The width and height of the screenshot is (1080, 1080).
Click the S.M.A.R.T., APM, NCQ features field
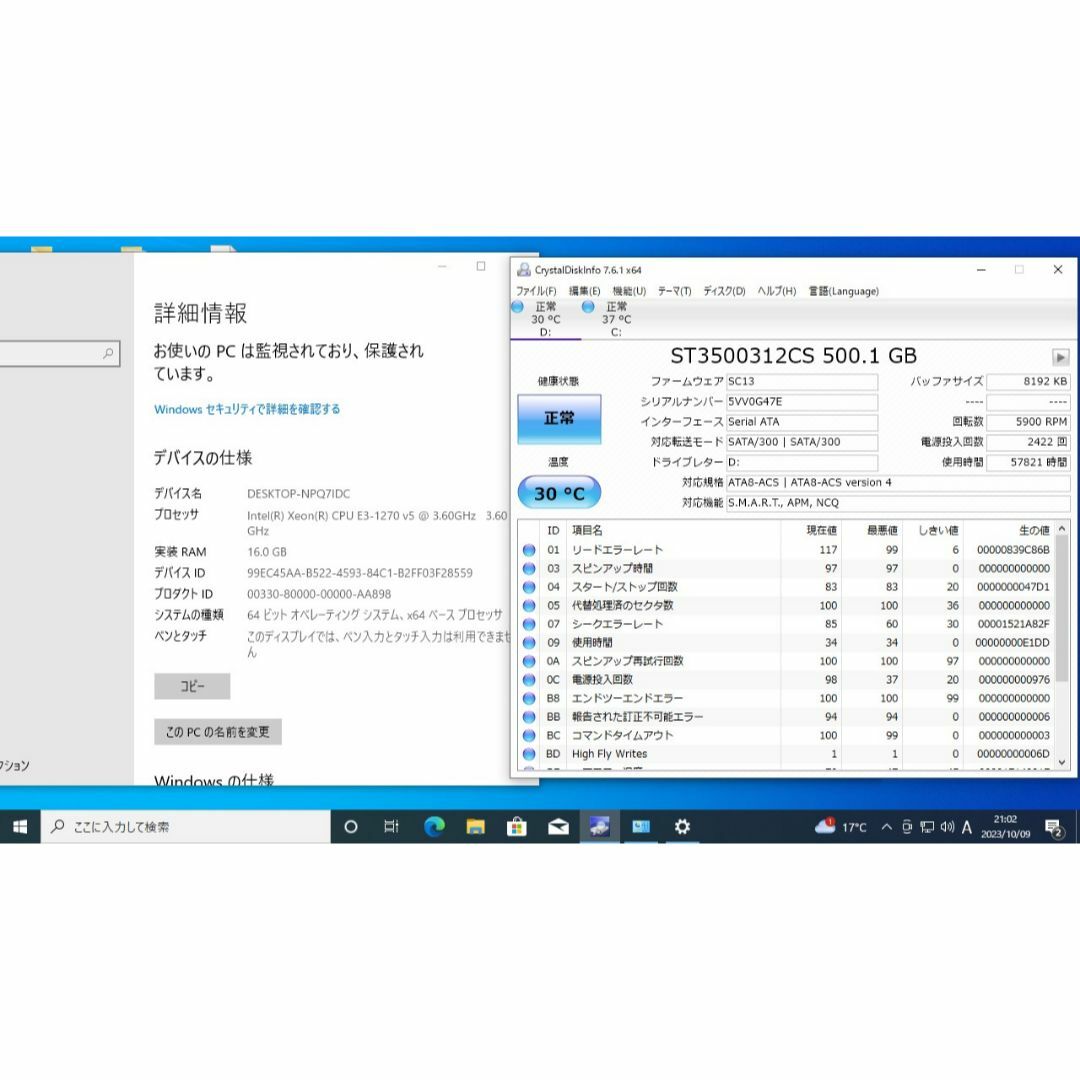897,503
